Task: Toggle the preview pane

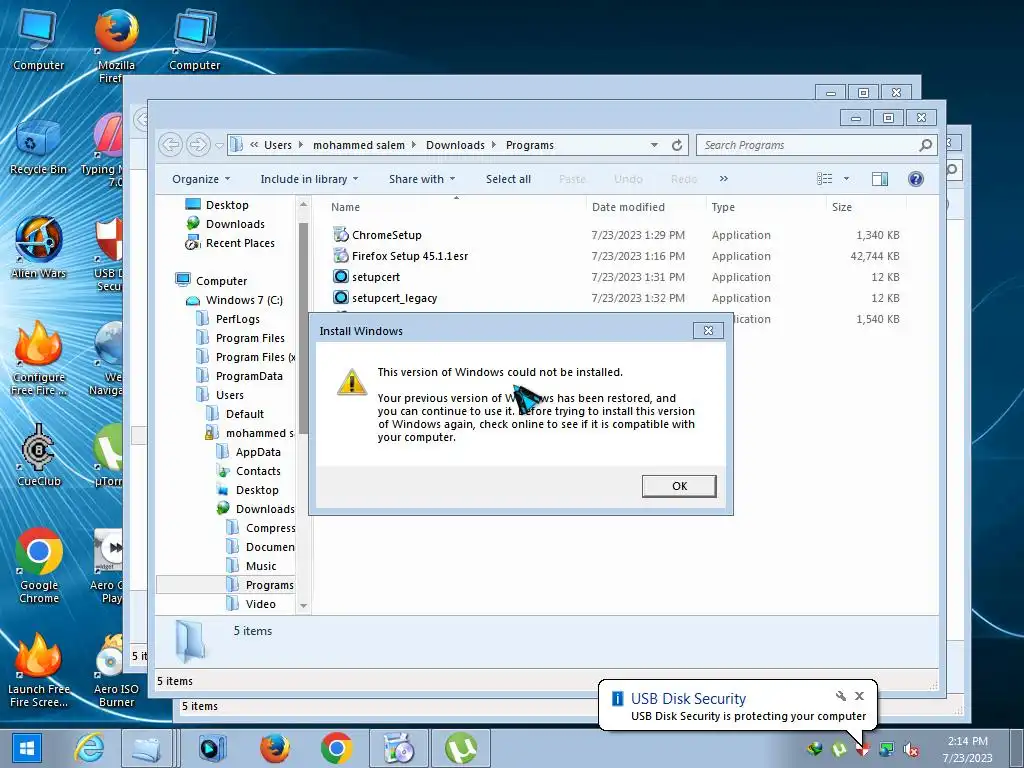Action: pyautogui.click(x=880, y=178)
